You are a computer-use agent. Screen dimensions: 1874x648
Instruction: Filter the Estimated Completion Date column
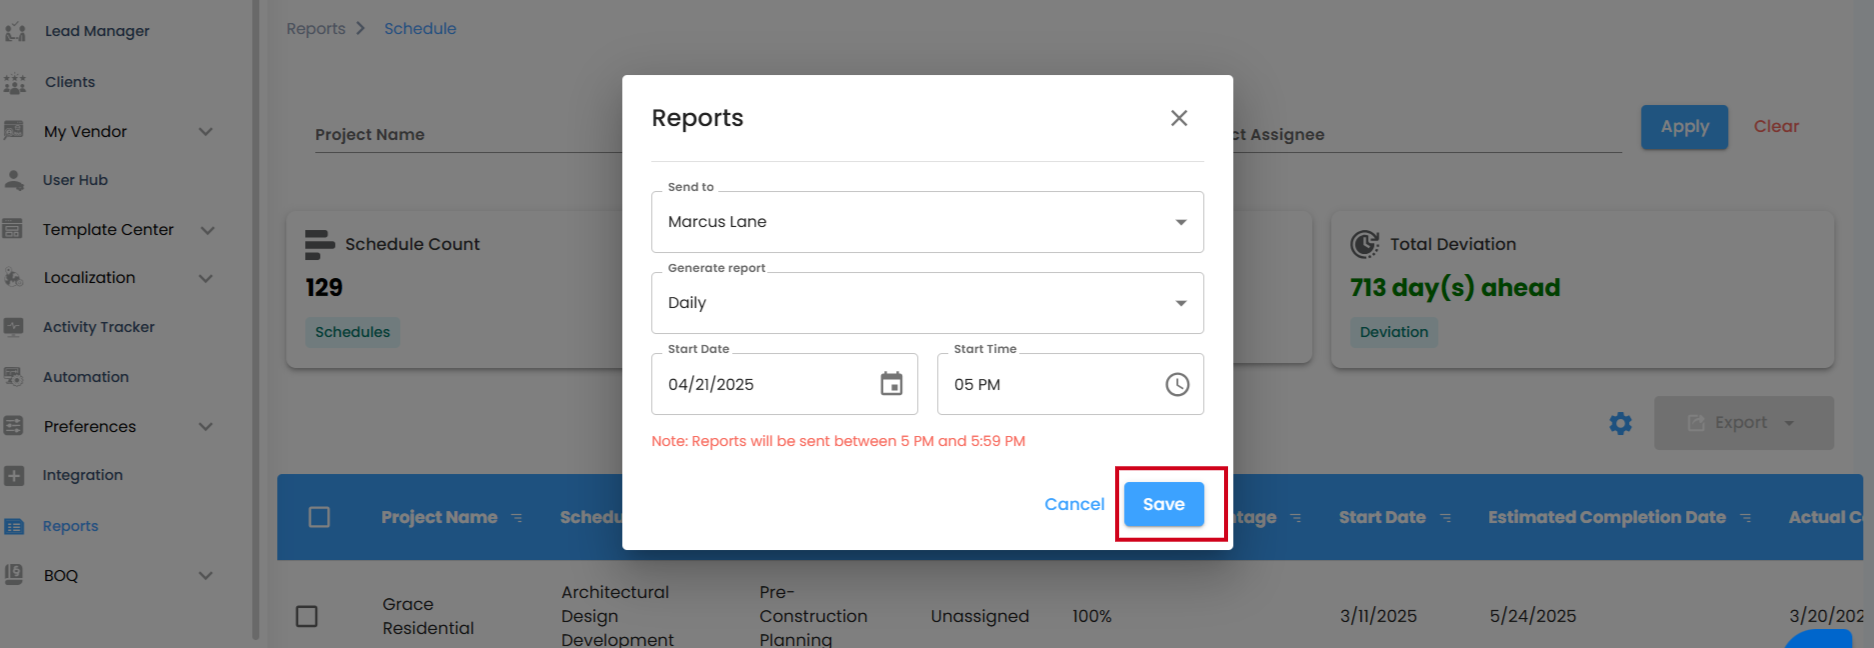pos(1746,518)
